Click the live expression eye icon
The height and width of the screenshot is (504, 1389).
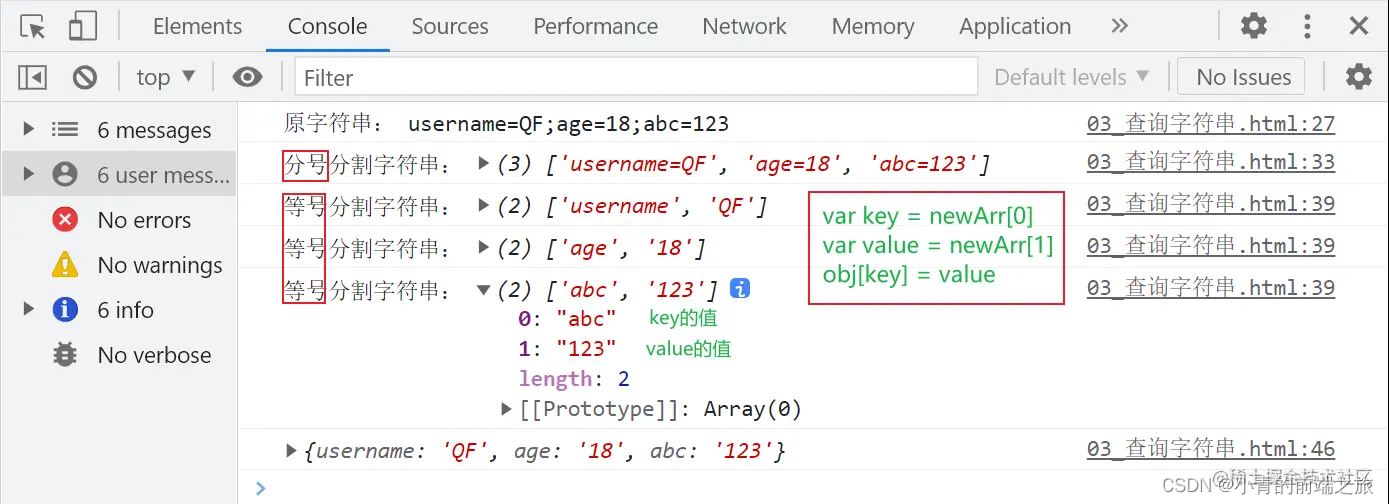tap(247, 77)
